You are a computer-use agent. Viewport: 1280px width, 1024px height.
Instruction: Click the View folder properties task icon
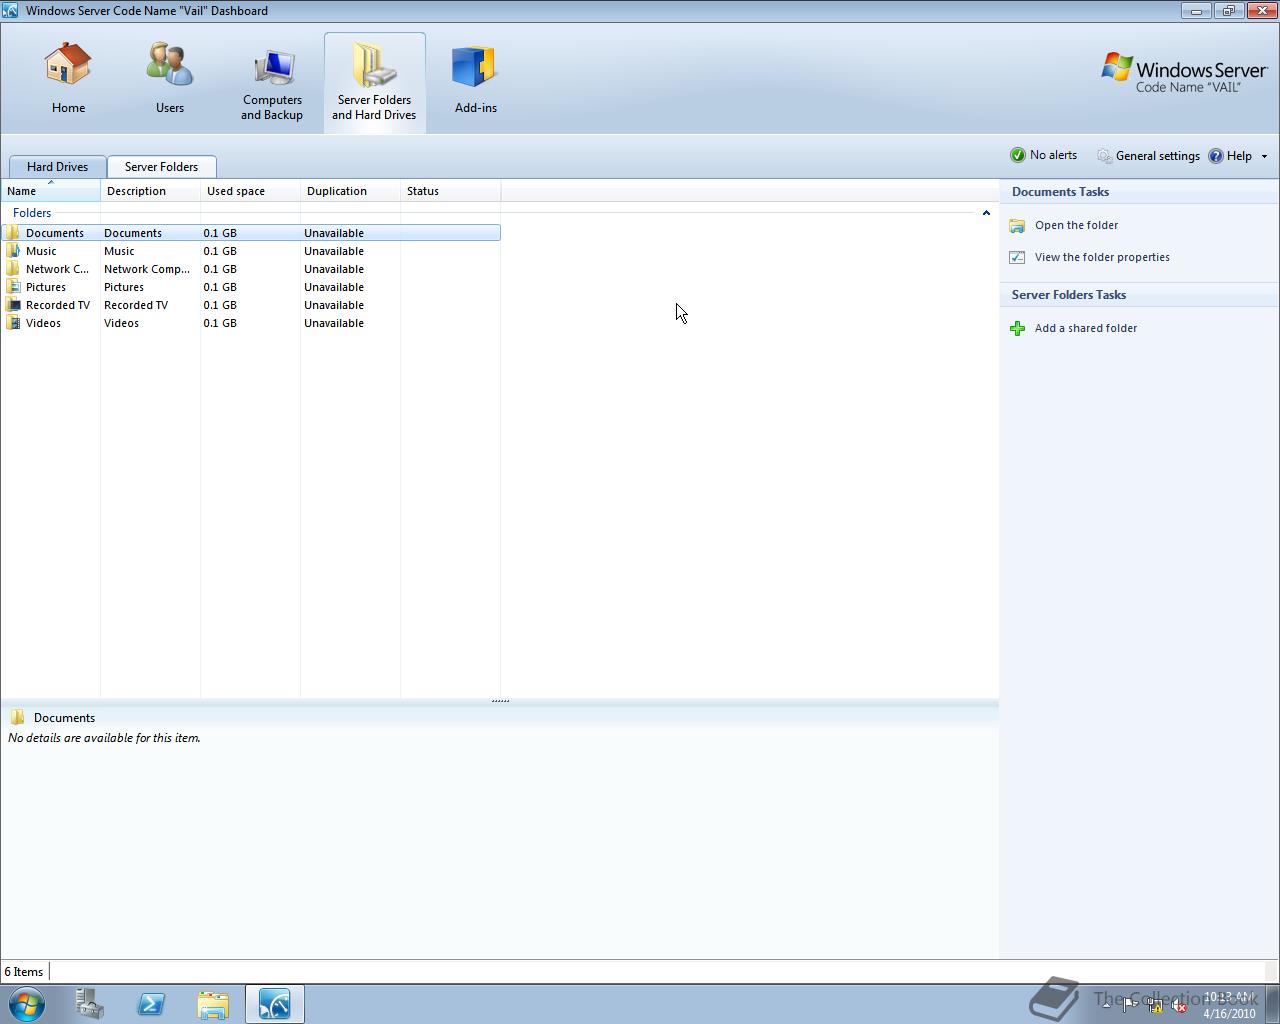pos(1017,257)
